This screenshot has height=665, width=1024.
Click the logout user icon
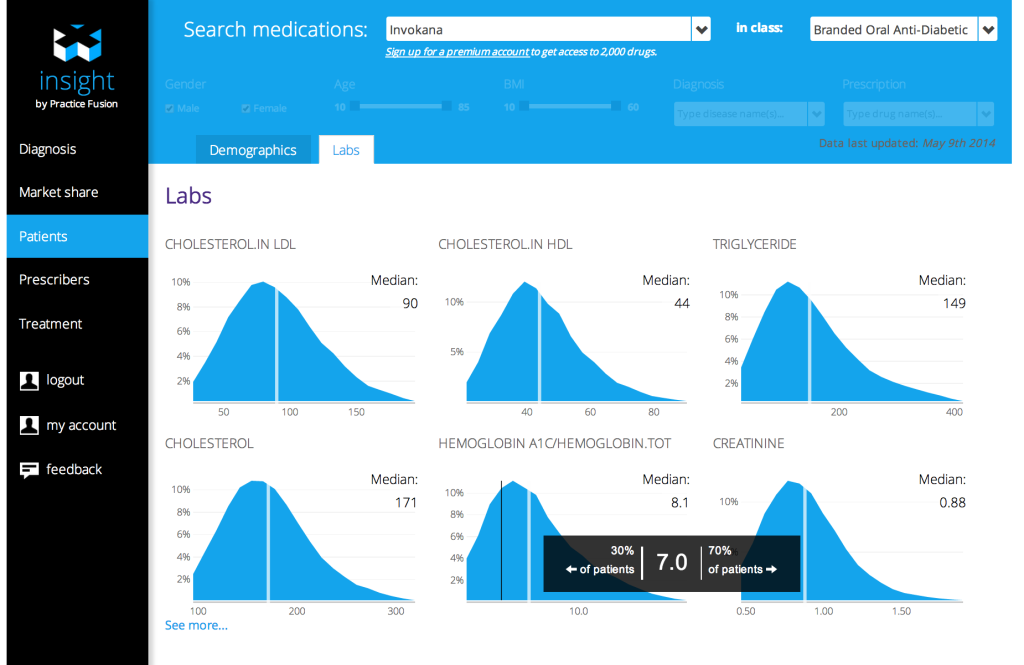click(29, 381)
